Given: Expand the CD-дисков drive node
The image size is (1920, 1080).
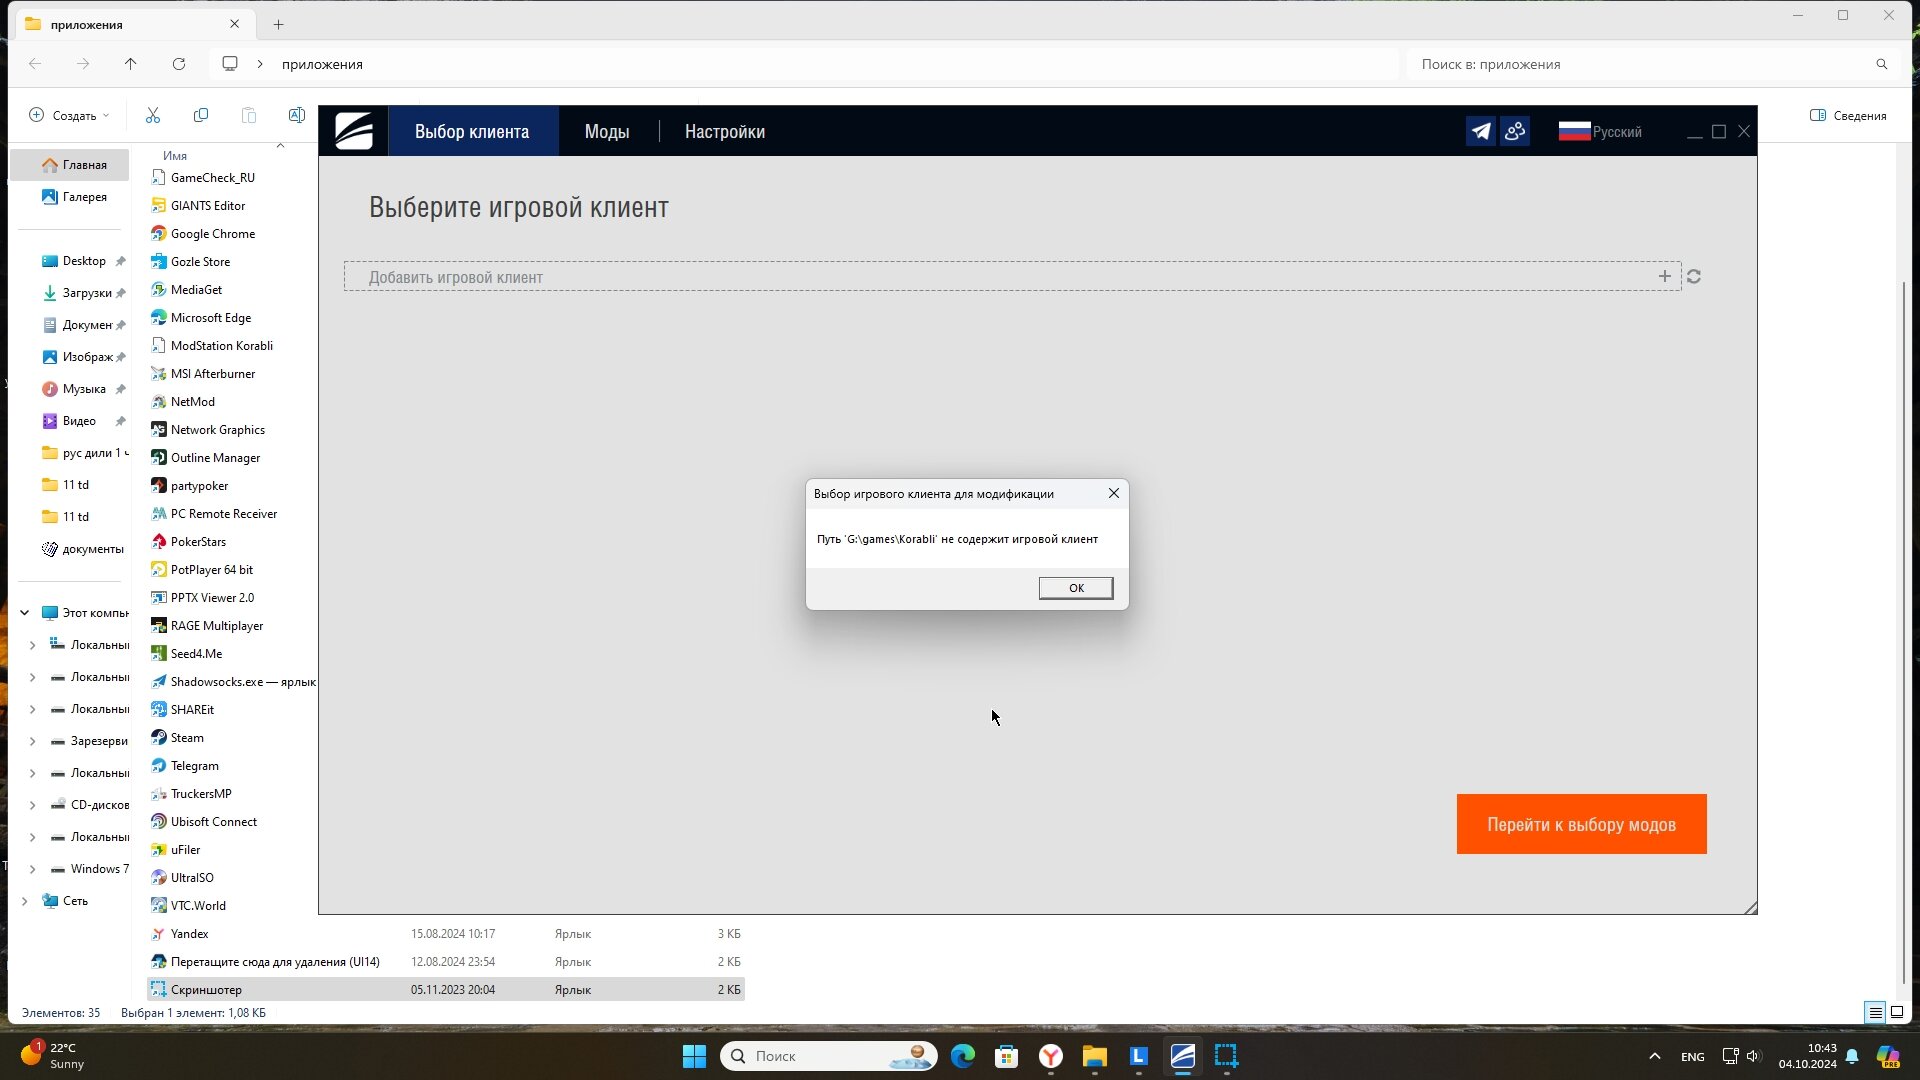Looking at the screenshot, I should tap(32, 805).
